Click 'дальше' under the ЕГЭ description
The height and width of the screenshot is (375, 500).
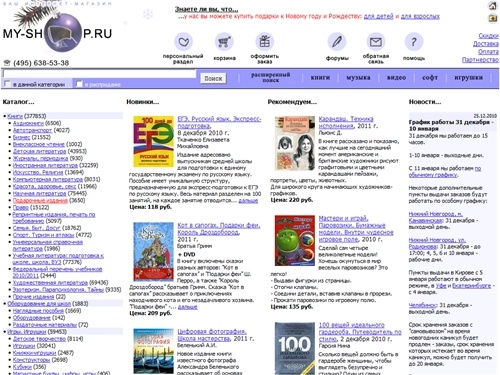click(x=248, y=200)
